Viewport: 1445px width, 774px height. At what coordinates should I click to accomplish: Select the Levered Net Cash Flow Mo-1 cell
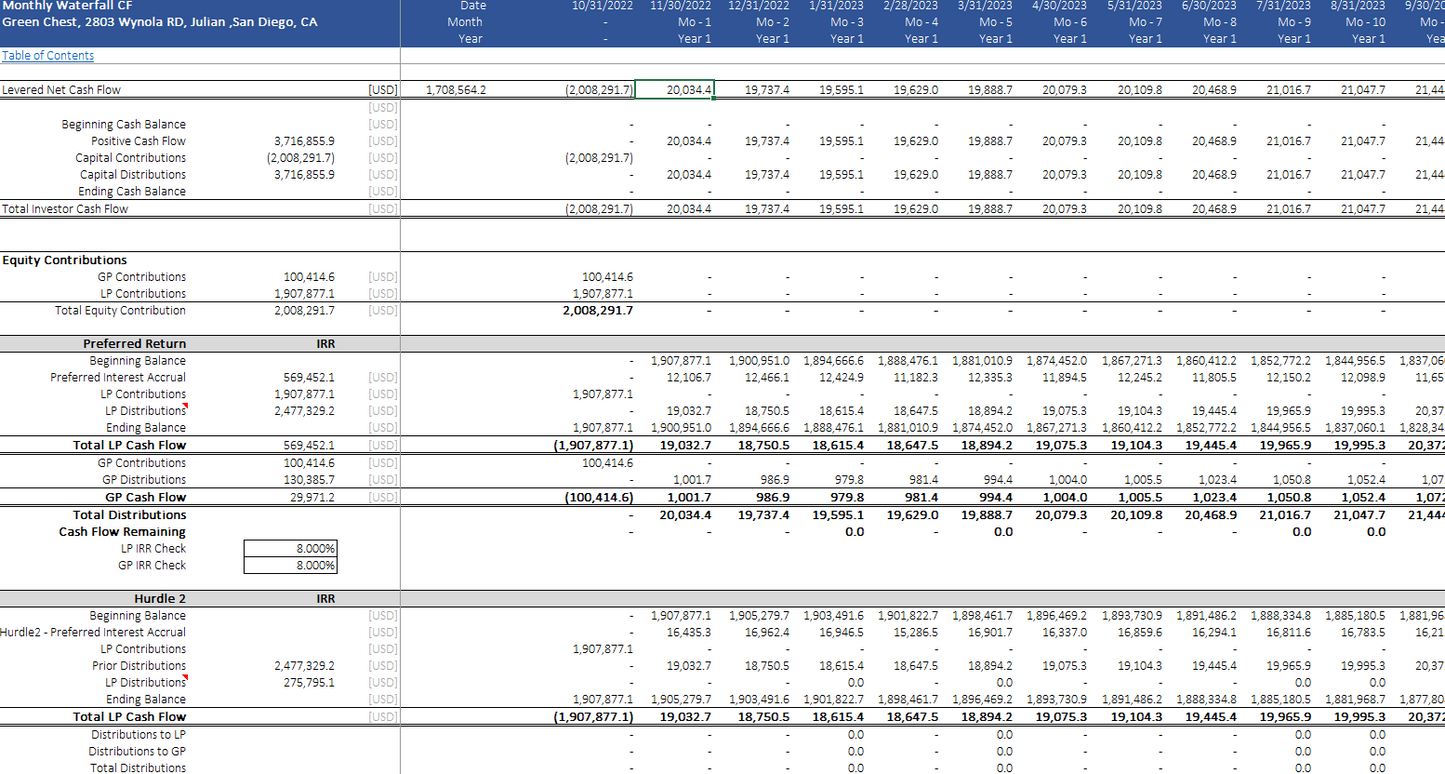coord(675,90)
